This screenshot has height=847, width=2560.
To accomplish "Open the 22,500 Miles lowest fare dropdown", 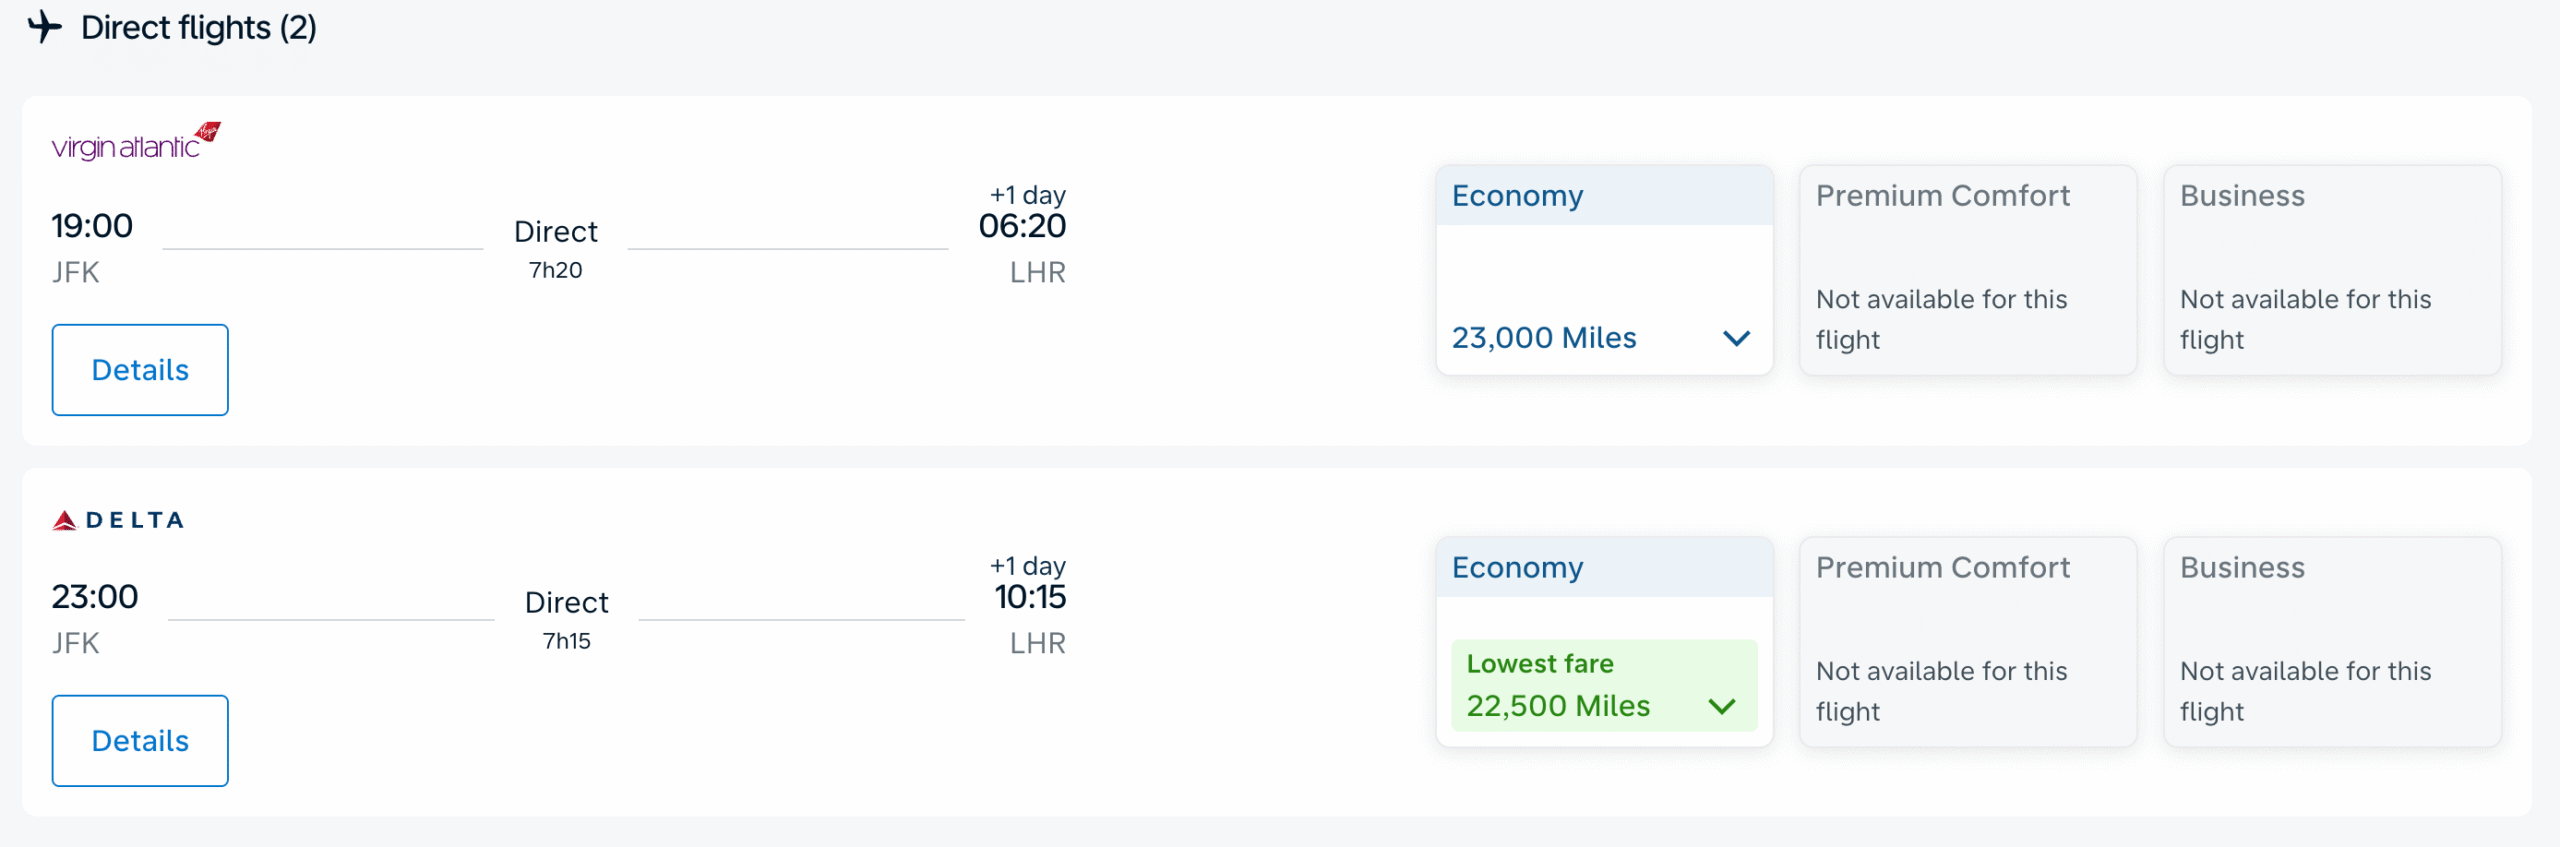I will [x=1723, y=706].
